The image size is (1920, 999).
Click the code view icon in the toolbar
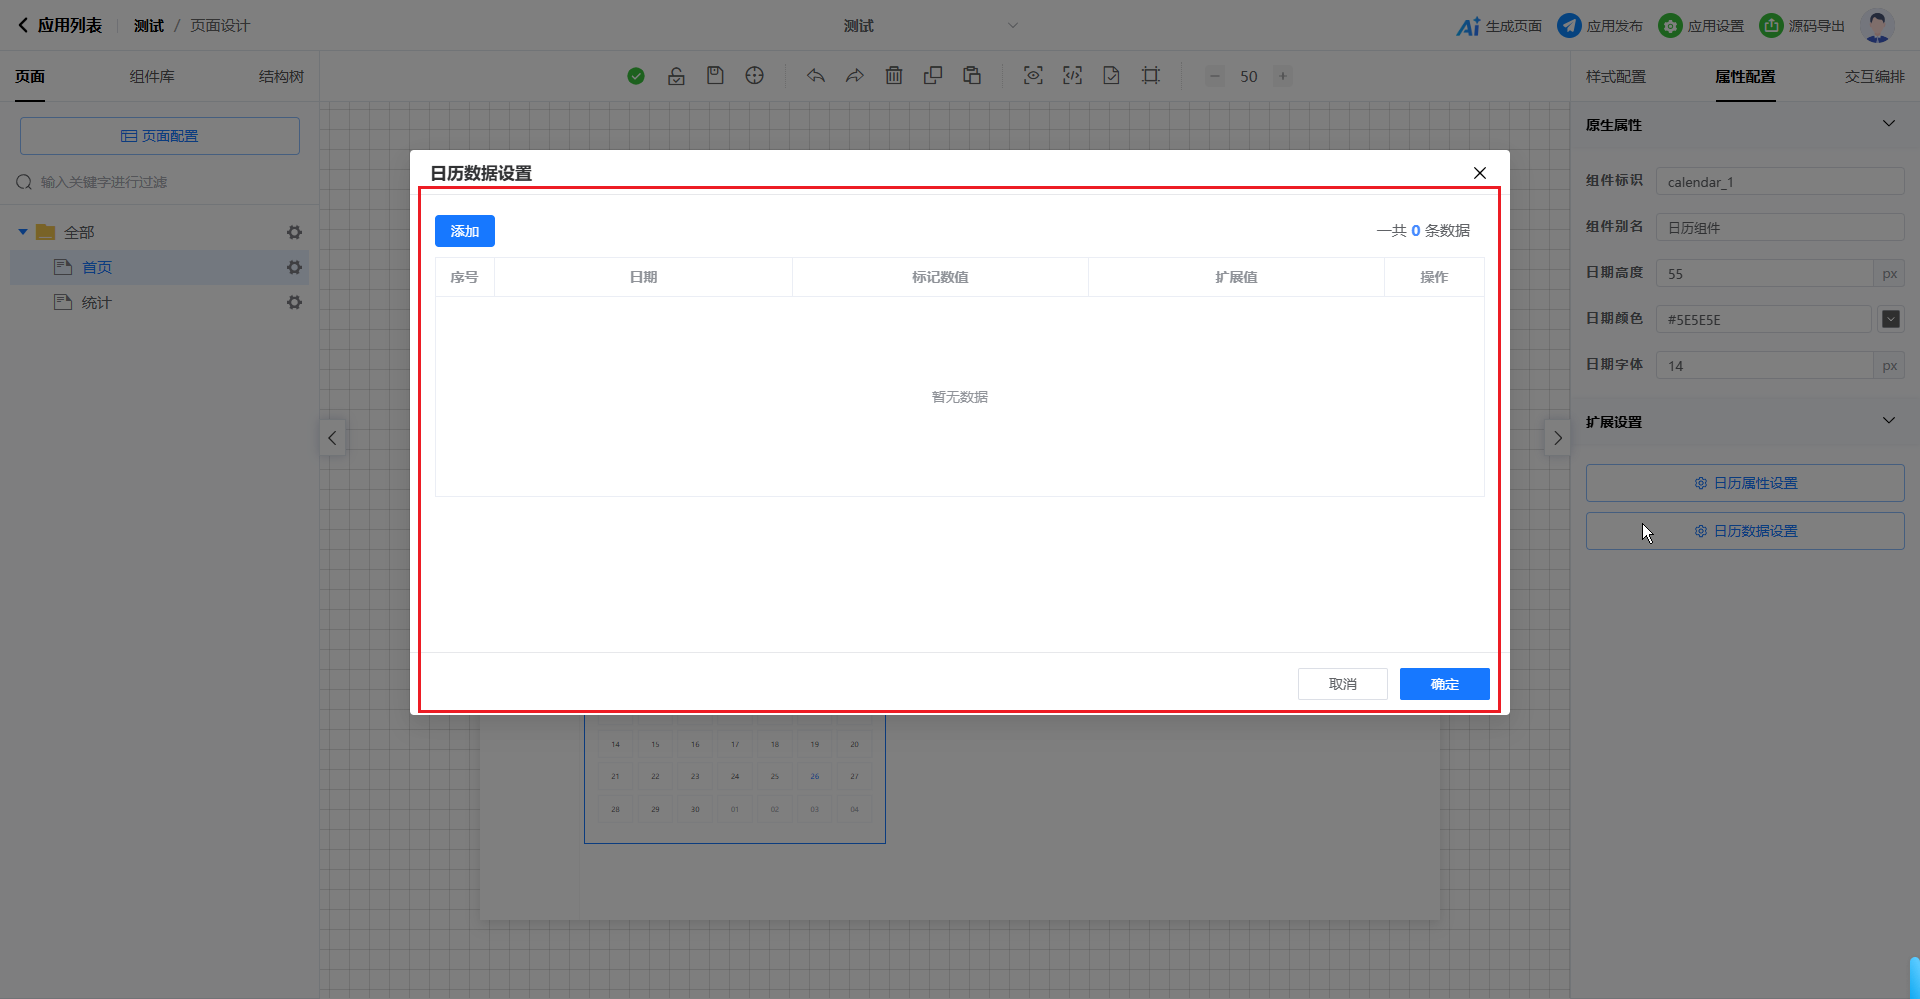1072,76
